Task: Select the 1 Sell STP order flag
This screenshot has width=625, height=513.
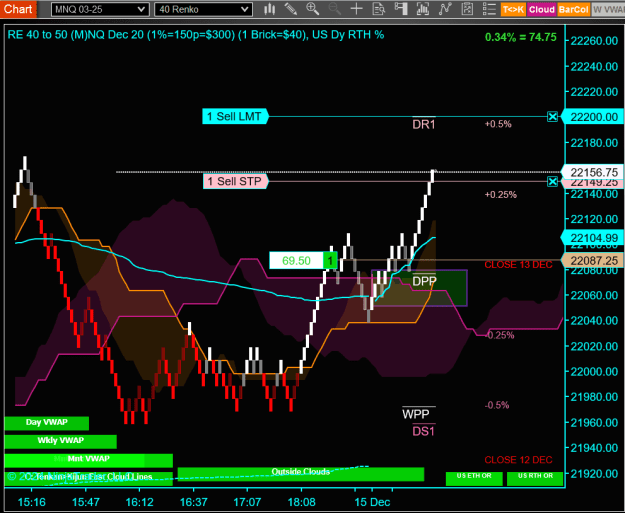Action: click(236, 181)
